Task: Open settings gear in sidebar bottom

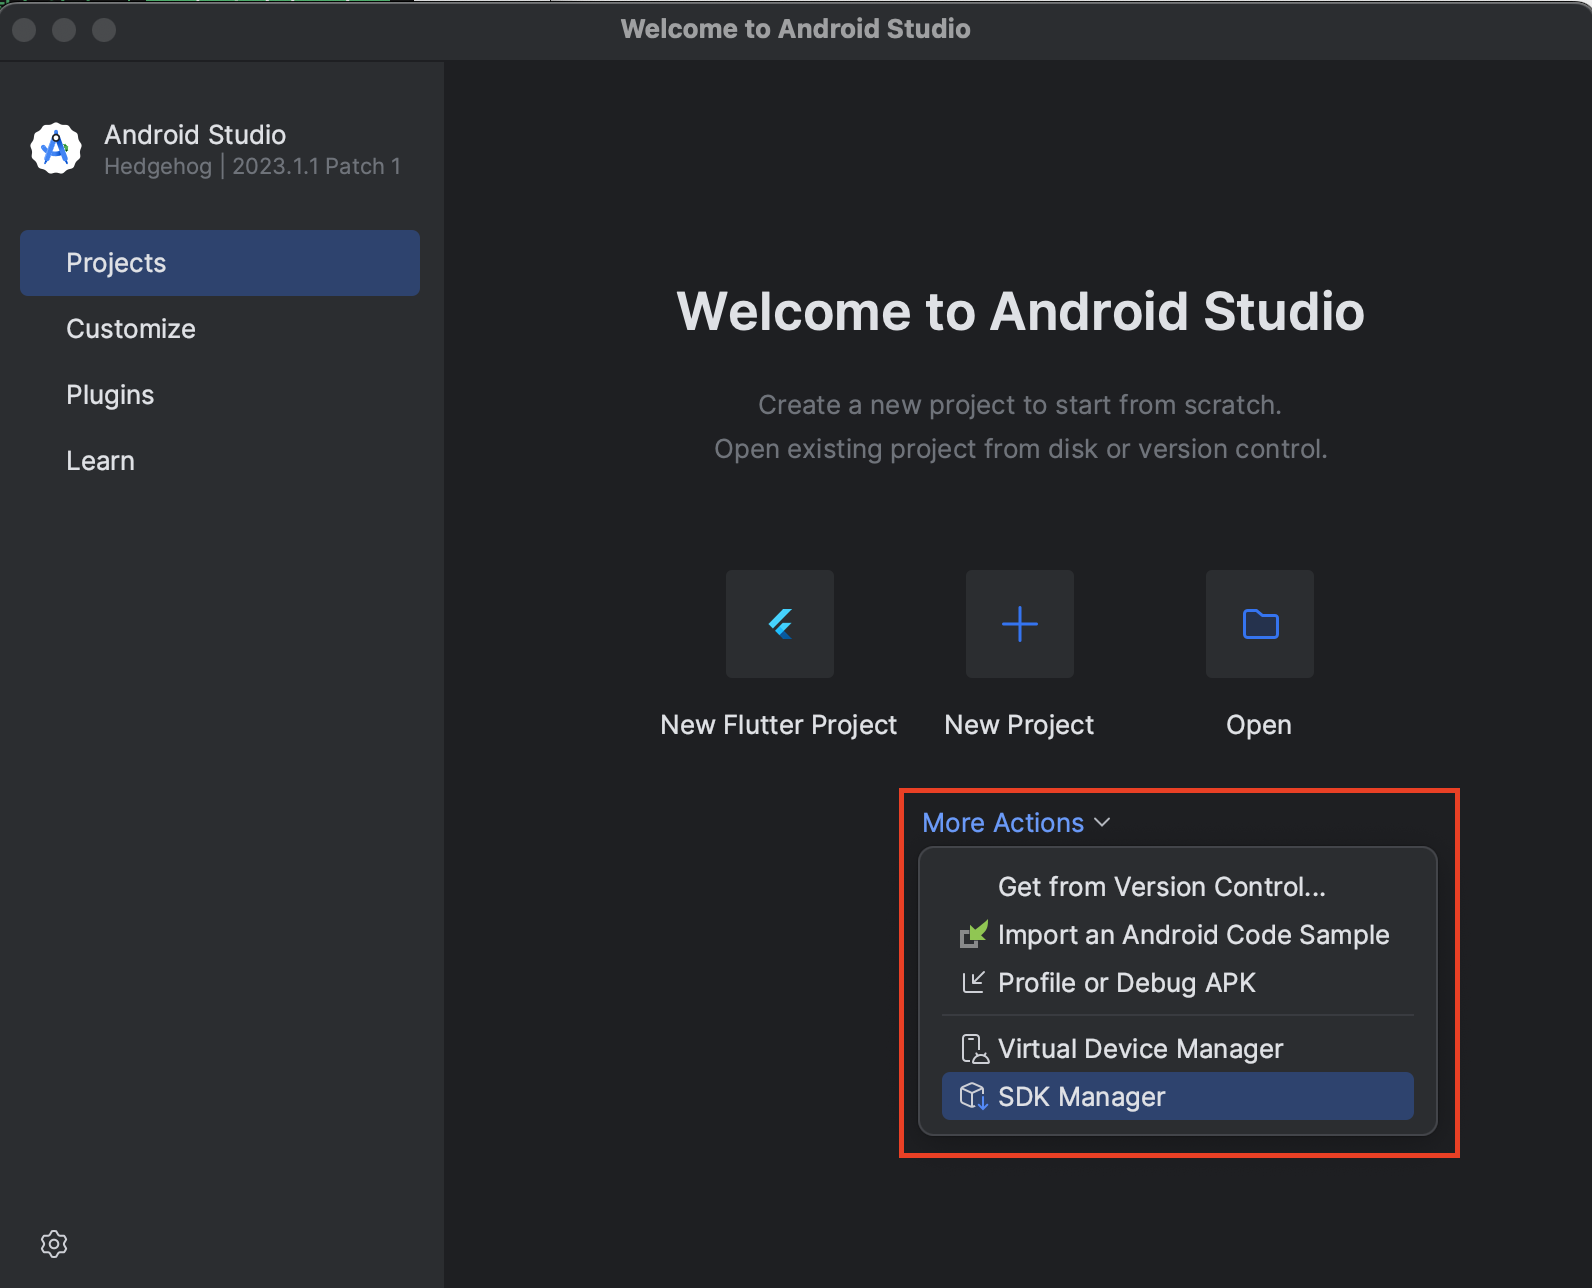Action: point(54,1244)
